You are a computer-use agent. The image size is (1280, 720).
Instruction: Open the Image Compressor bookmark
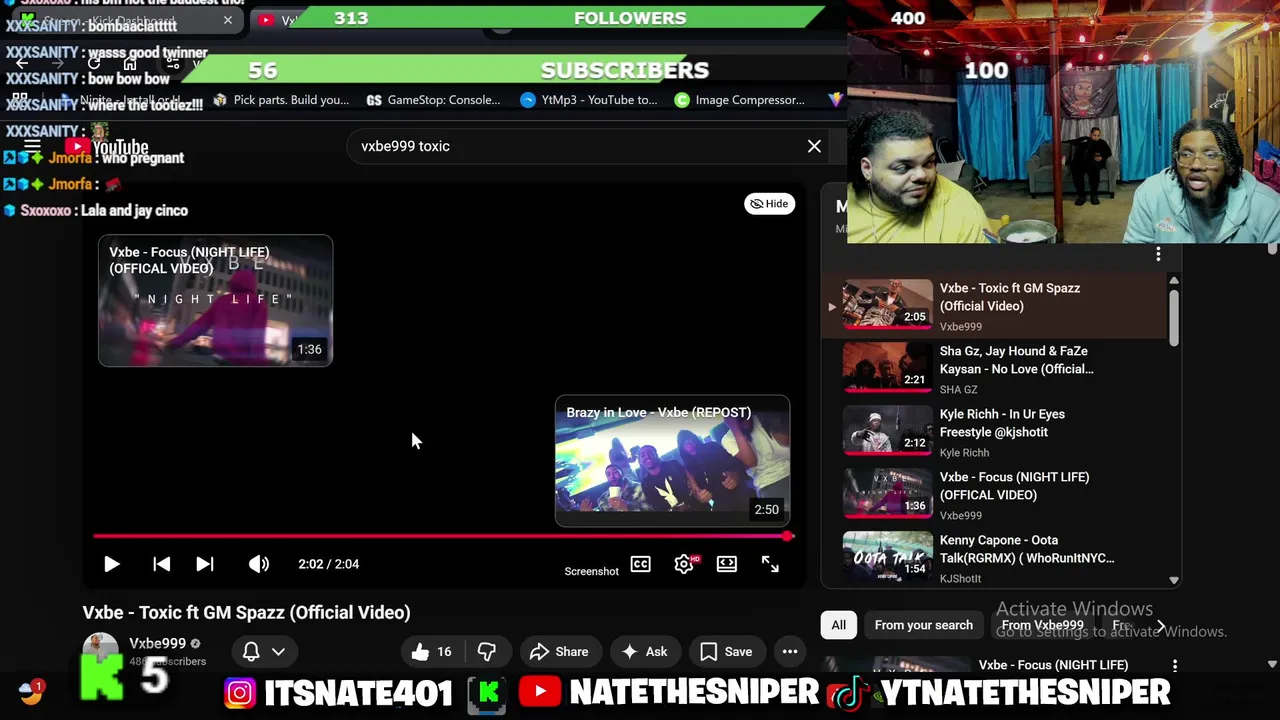tap(740, 100)
